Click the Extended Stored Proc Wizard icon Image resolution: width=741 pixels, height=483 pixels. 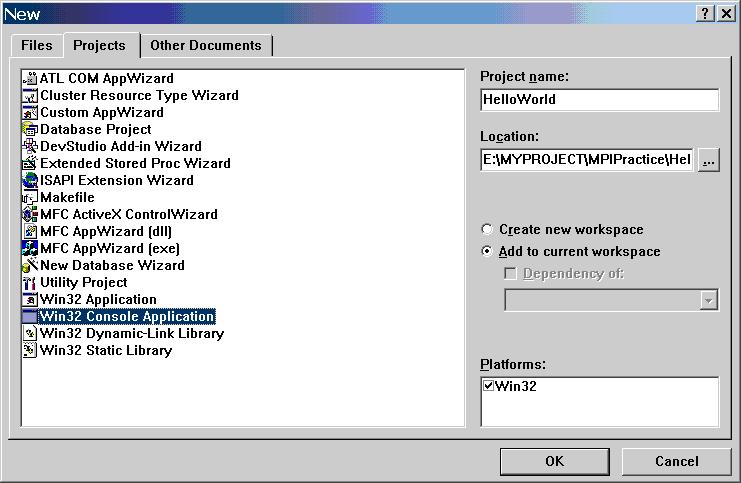tap(30, 164)
